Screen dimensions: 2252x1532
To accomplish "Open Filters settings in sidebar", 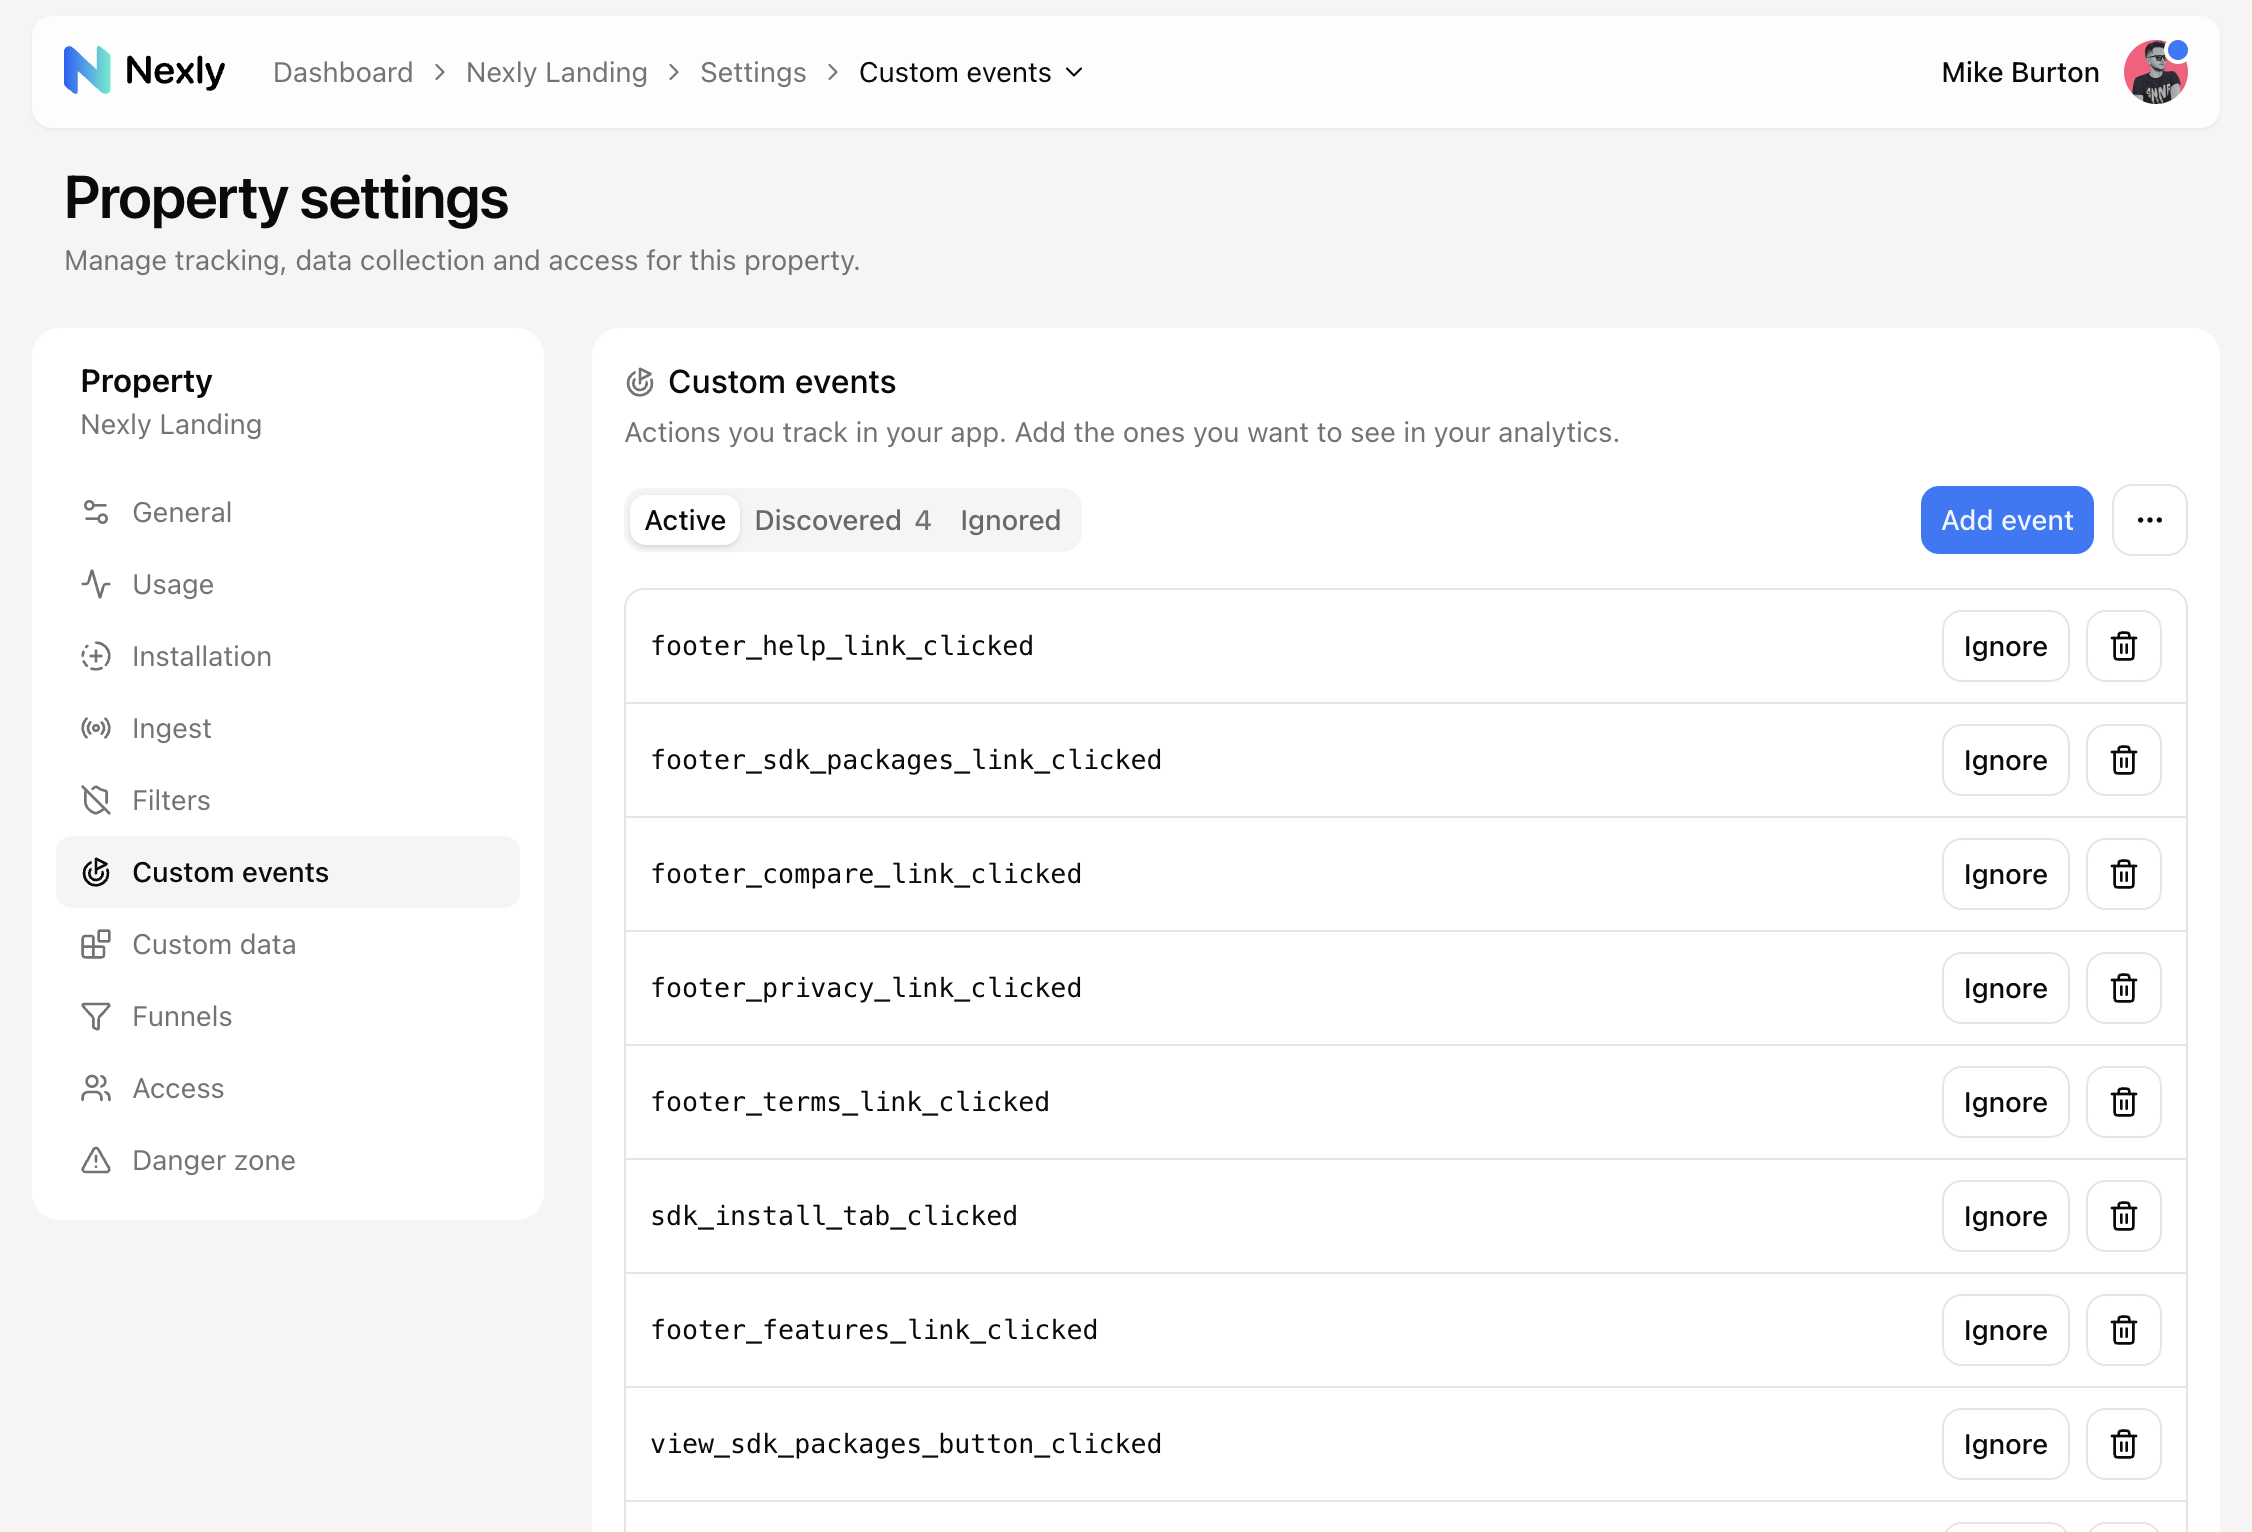I will click(x=288, y=800).
